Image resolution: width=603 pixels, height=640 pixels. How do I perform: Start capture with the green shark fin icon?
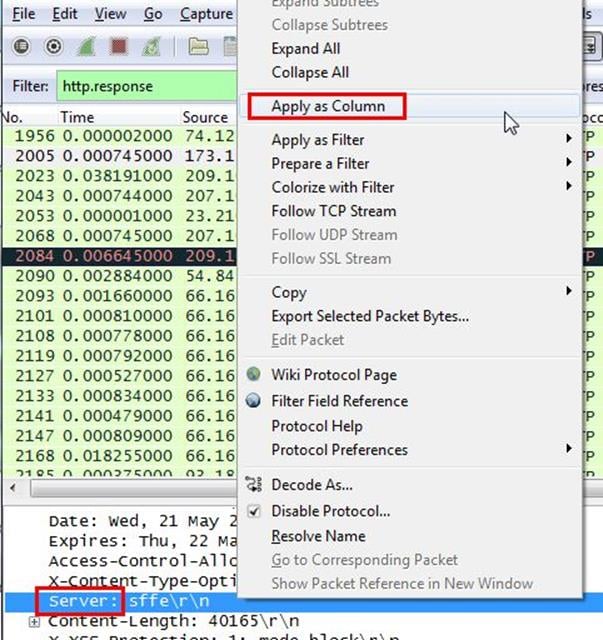pos(87,47)
